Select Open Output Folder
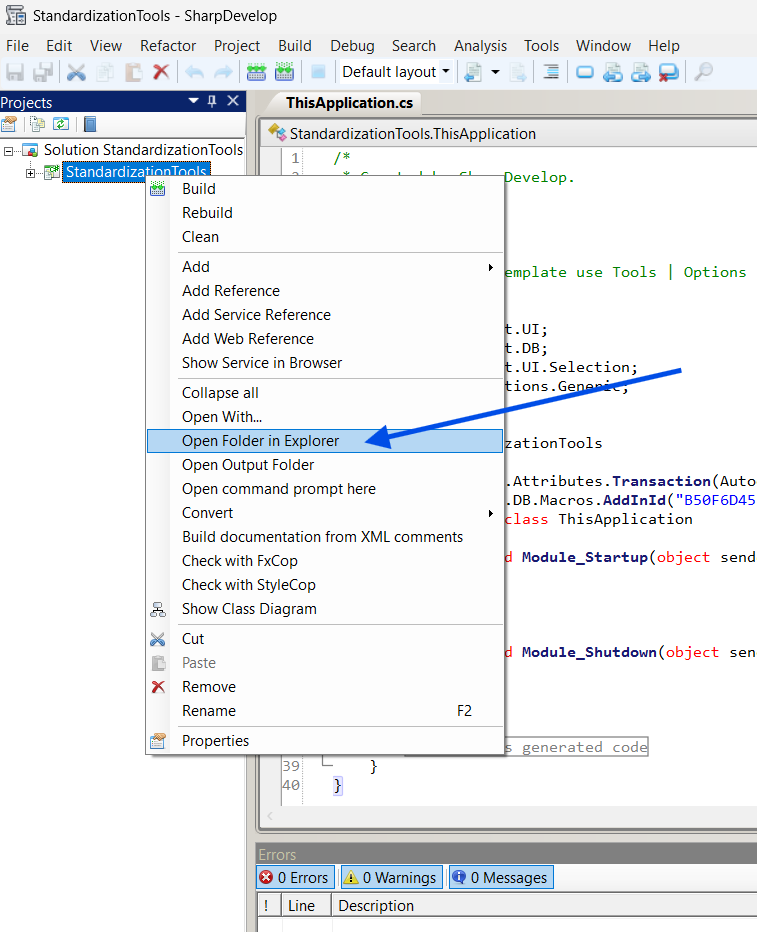 coord(325,465)
